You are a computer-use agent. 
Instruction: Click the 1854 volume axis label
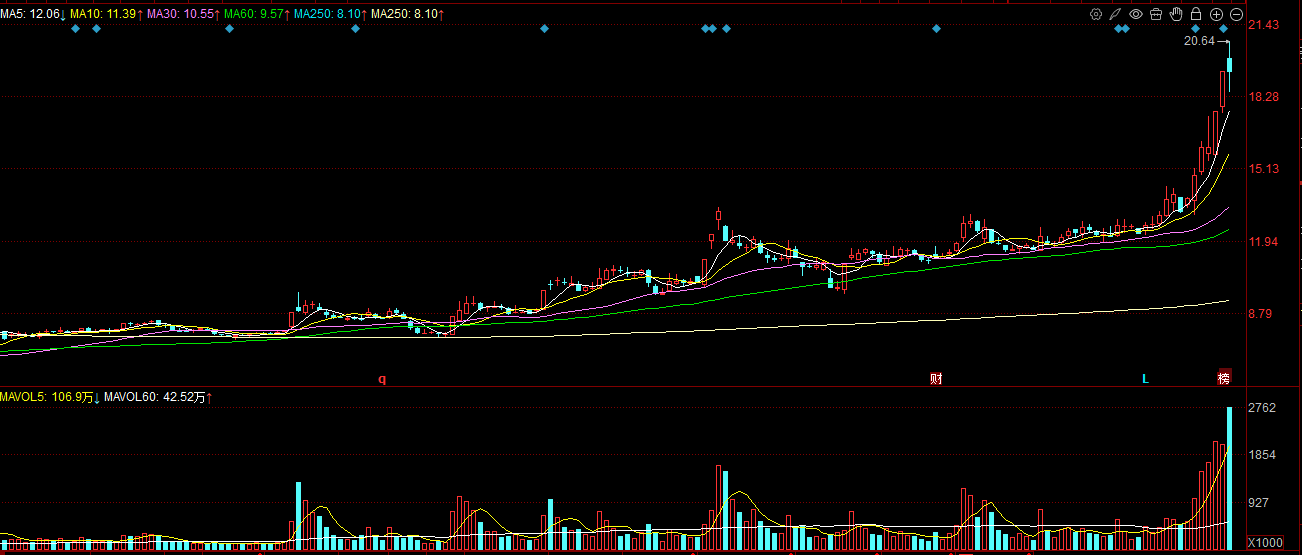(x=1262, y=454)
